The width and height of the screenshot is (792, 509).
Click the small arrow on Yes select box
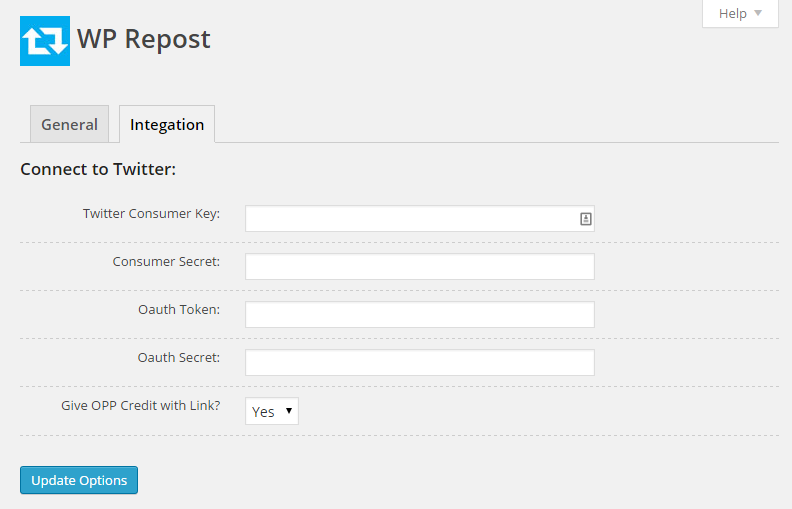coord(289,411)
